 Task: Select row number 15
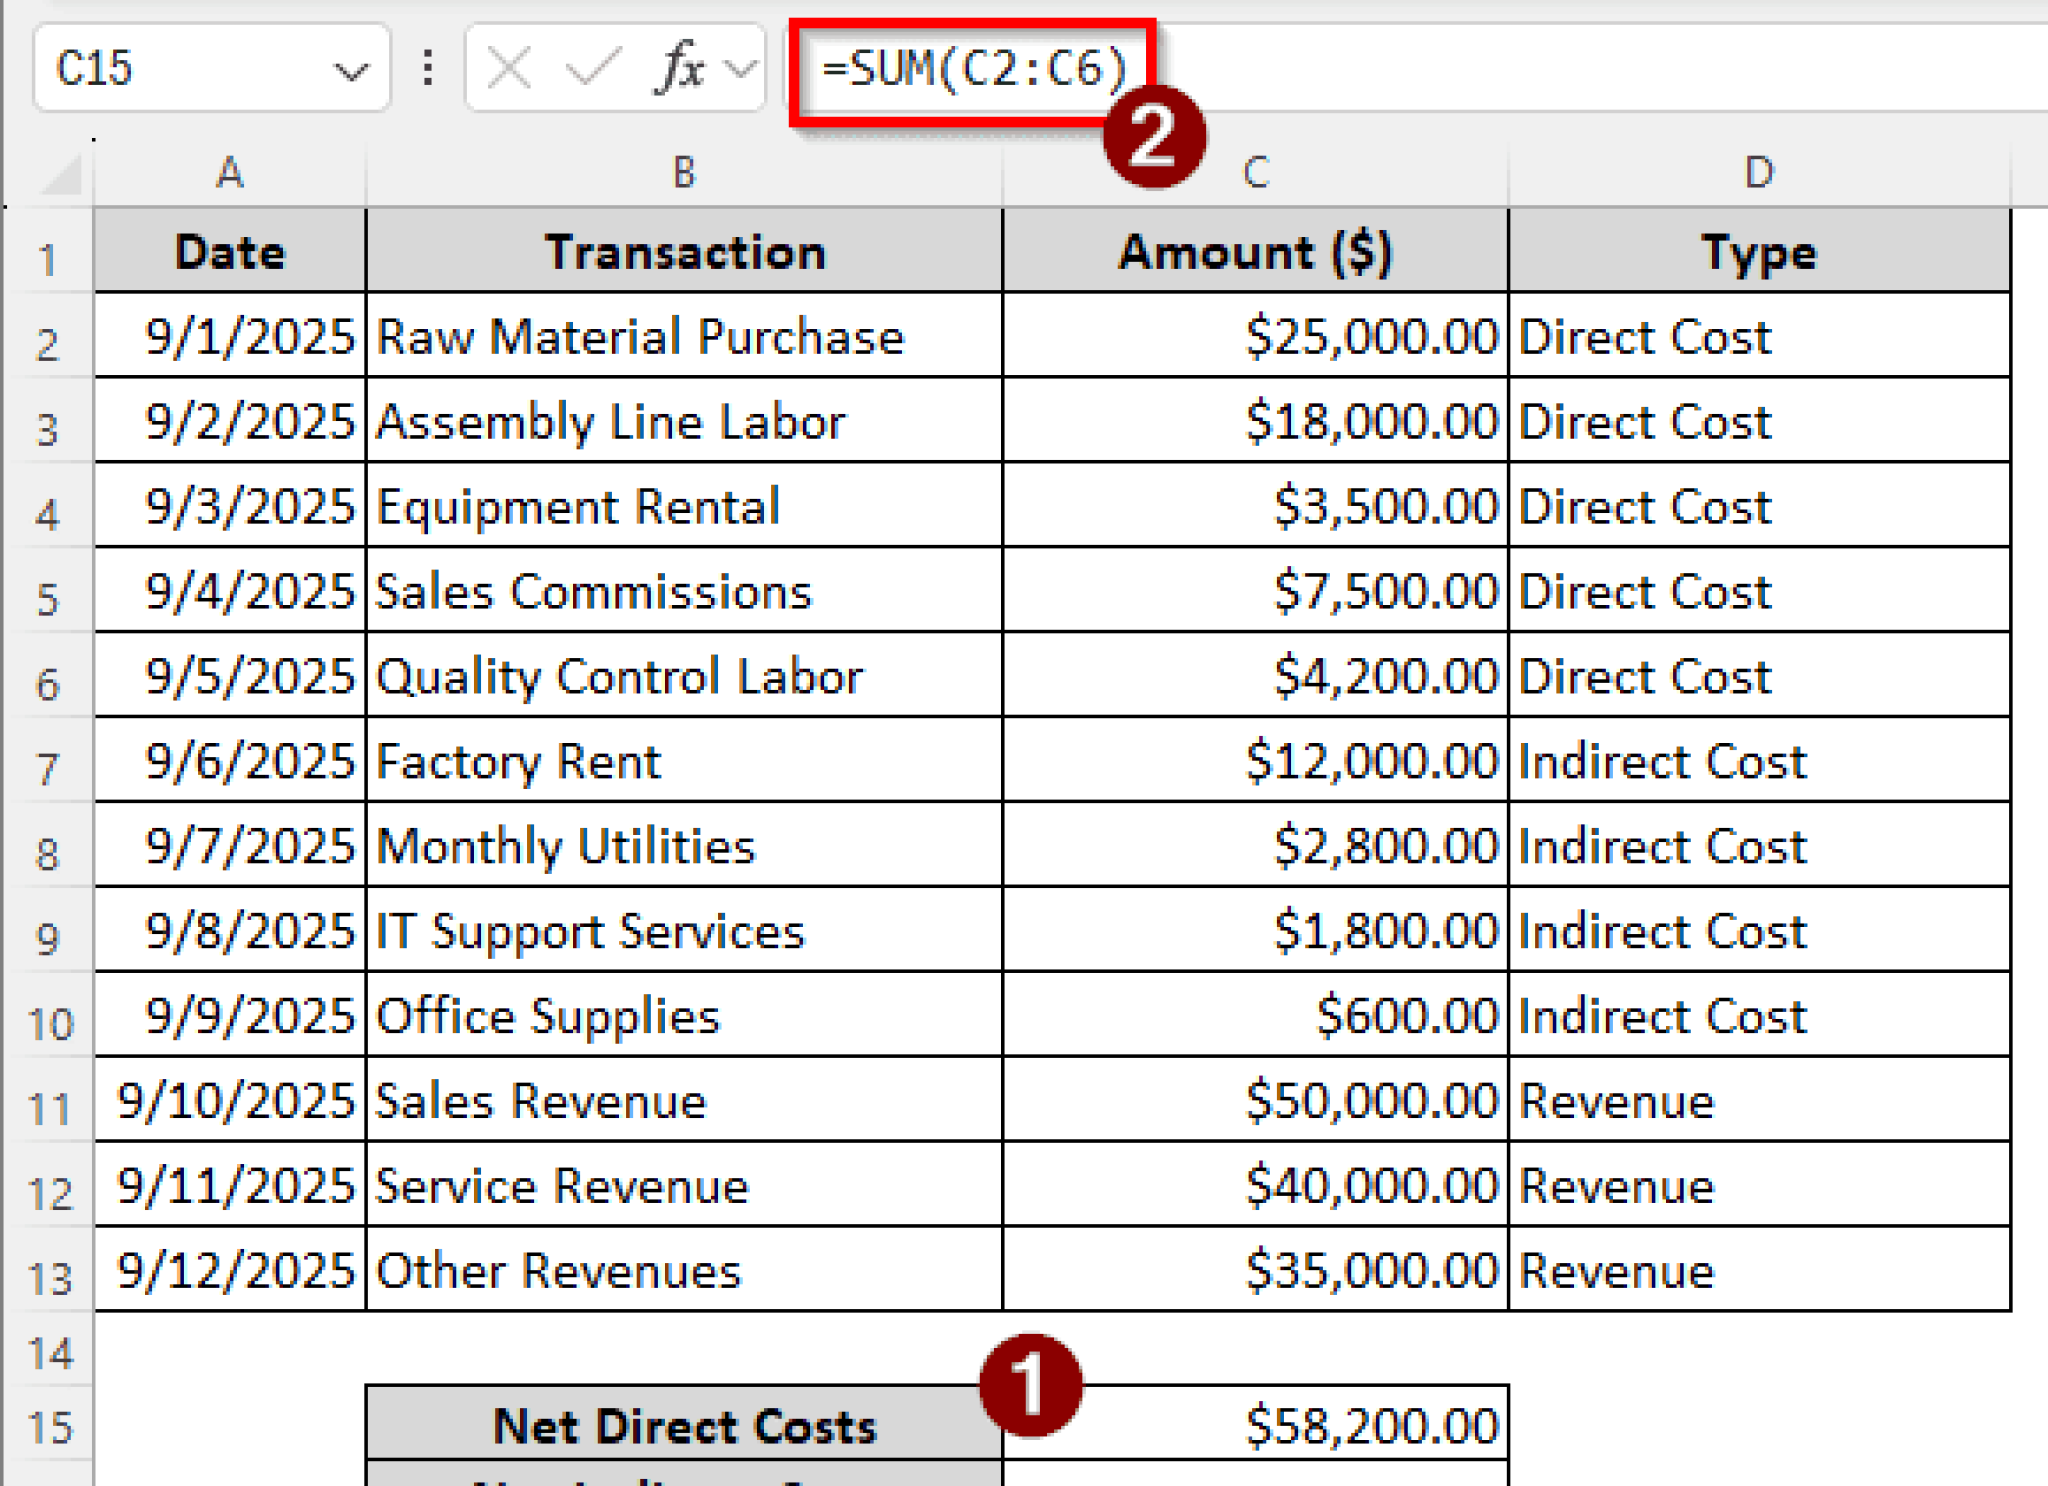(x=52, y=1425)
